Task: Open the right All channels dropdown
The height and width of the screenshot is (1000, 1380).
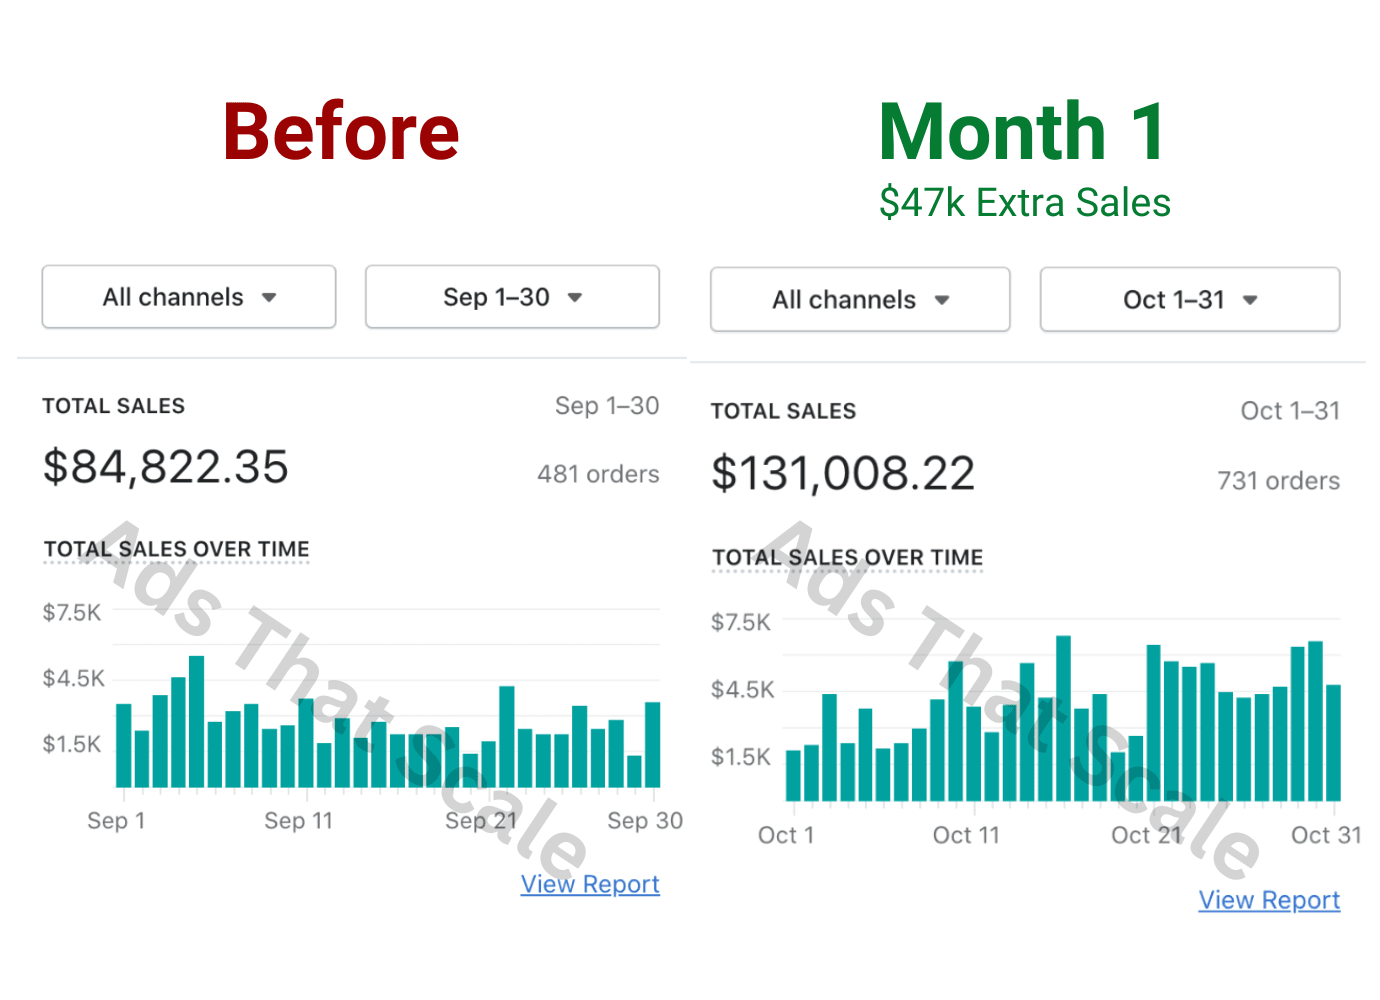Action: coord(860,300)
